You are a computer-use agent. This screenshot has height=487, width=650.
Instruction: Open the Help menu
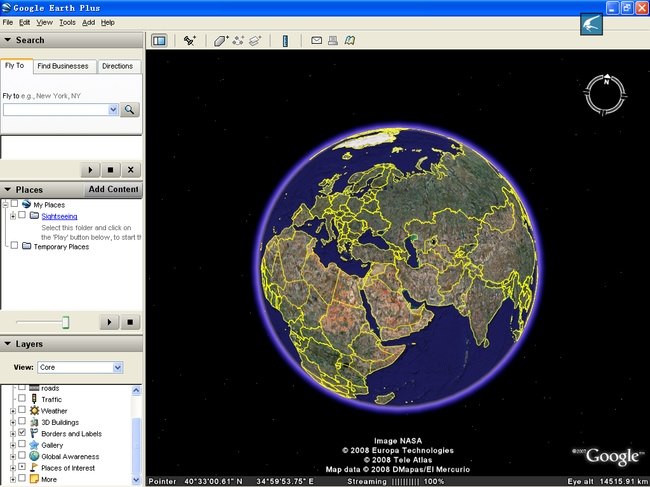(x=108, y=22)
